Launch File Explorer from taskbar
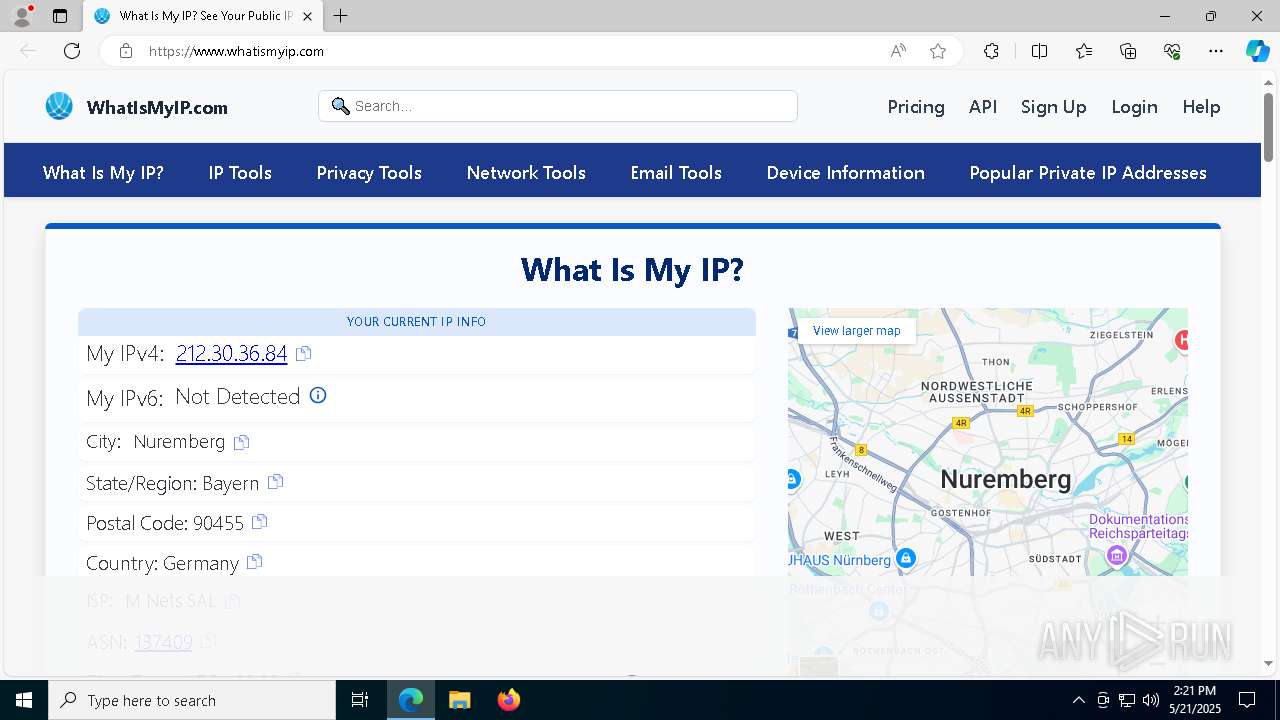This screenshot has width=1280, height=720. pos(459,700)
